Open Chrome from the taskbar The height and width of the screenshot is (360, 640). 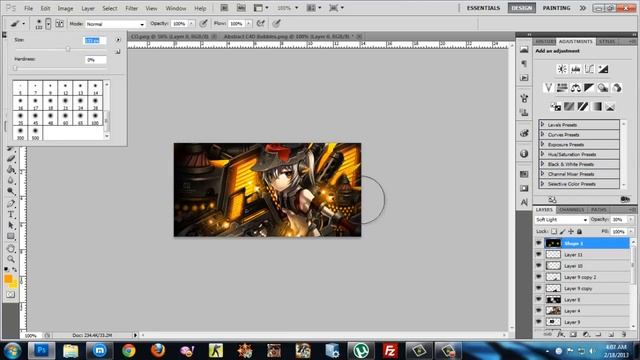pyautogui.click(x=129, y=351)
